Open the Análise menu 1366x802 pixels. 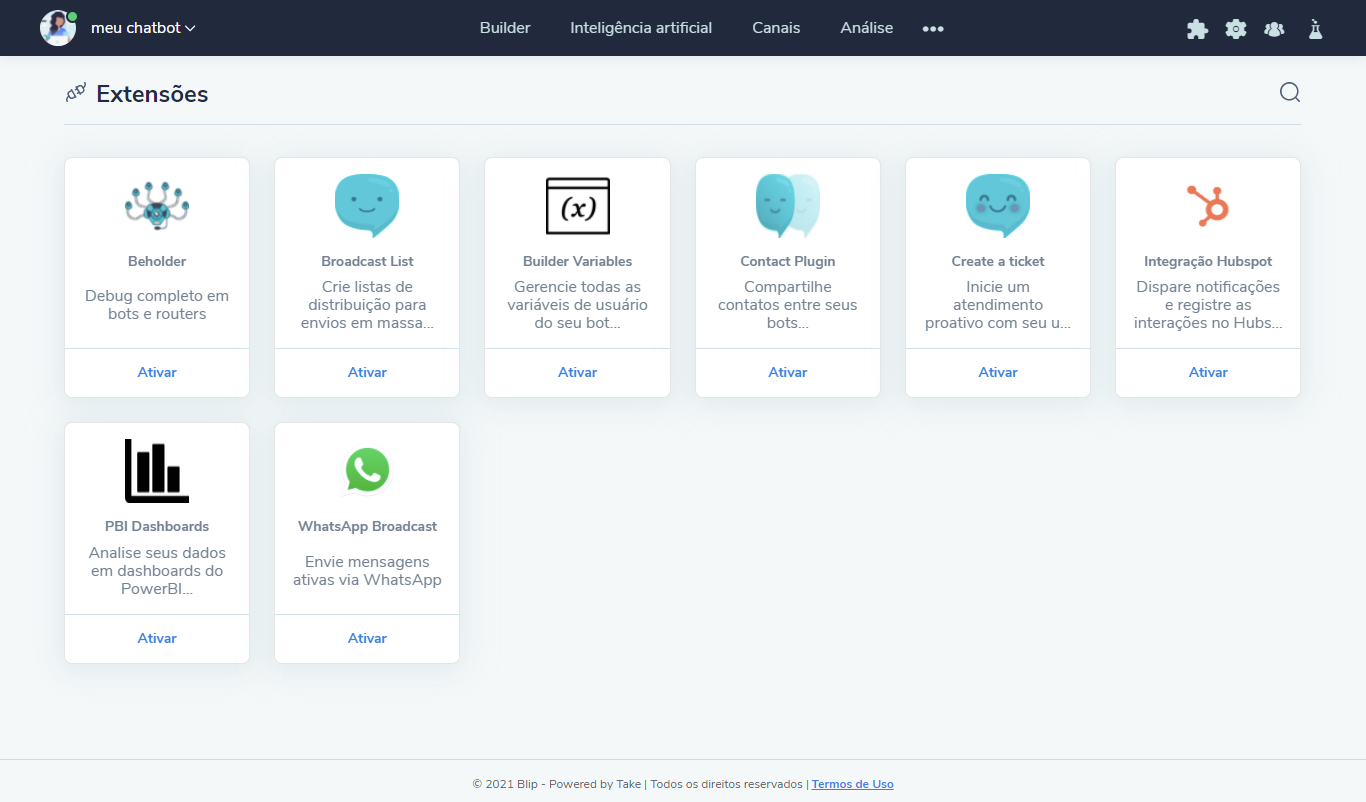tap(867, 28)
